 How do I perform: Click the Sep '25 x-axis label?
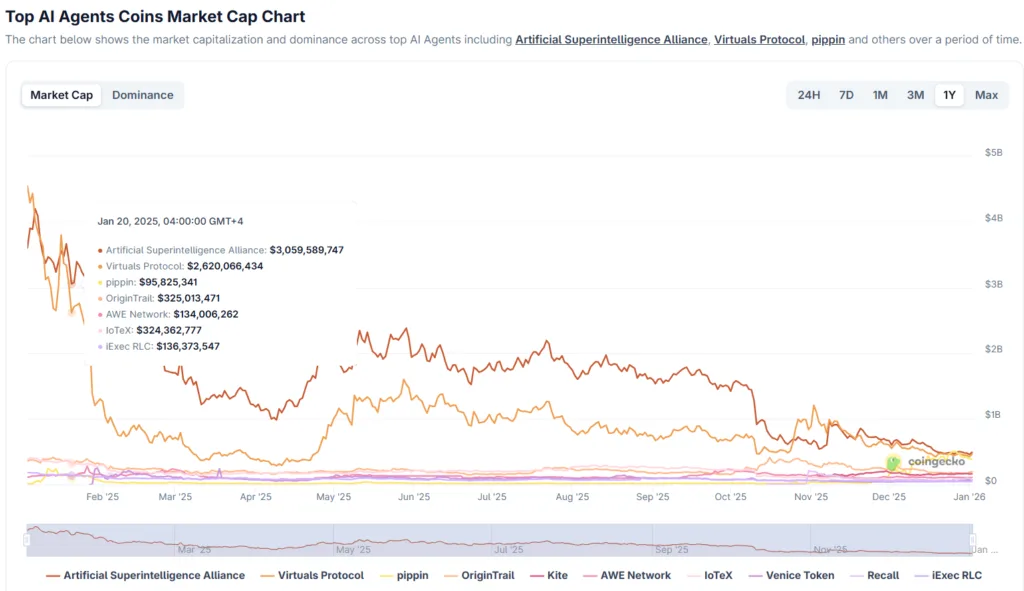652,497
